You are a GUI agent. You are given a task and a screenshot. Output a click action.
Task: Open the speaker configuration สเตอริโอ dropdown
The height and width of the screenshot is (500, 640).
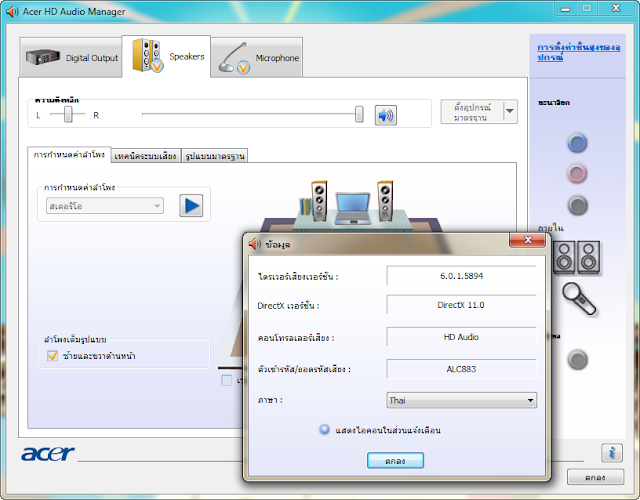(x=105, y=206)
